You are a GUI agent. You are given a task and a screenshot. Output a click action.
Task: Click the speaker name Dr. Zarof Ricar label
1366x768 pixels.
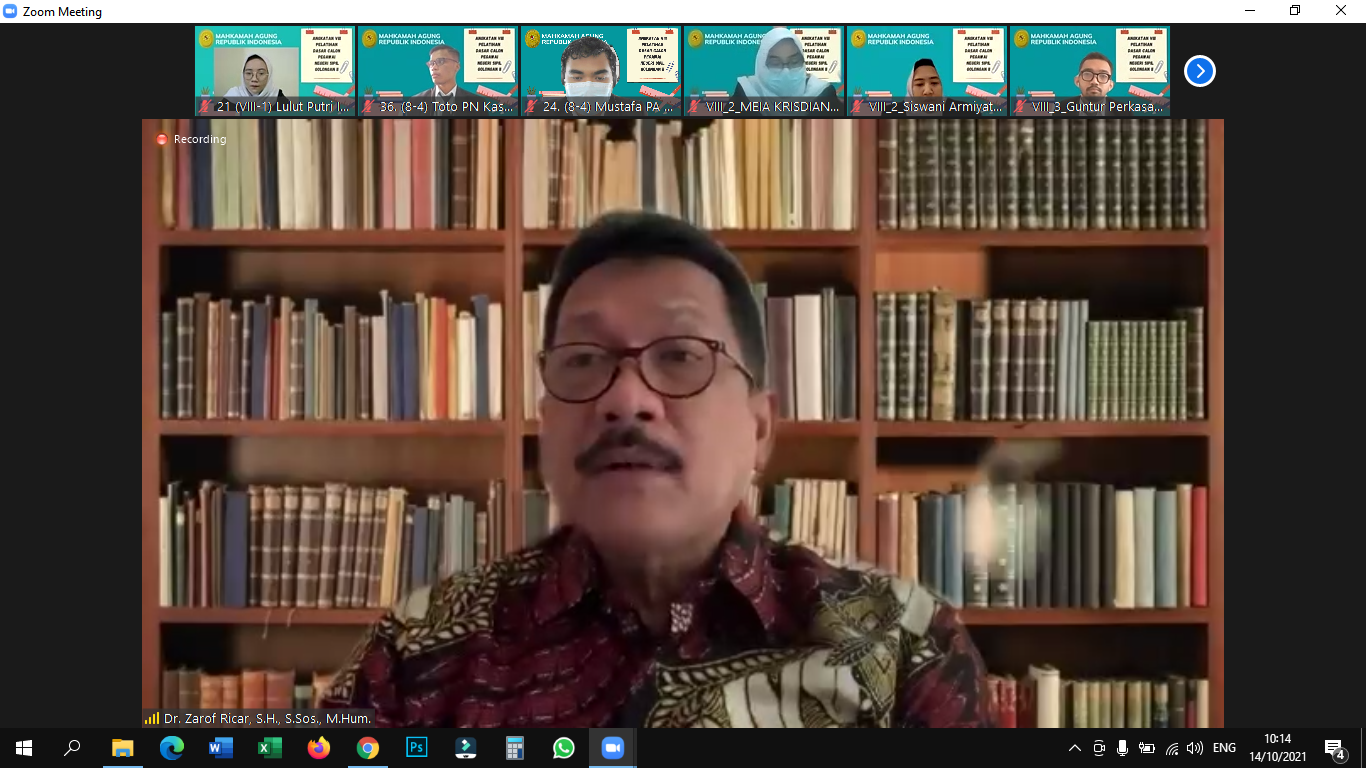(267, 718)
